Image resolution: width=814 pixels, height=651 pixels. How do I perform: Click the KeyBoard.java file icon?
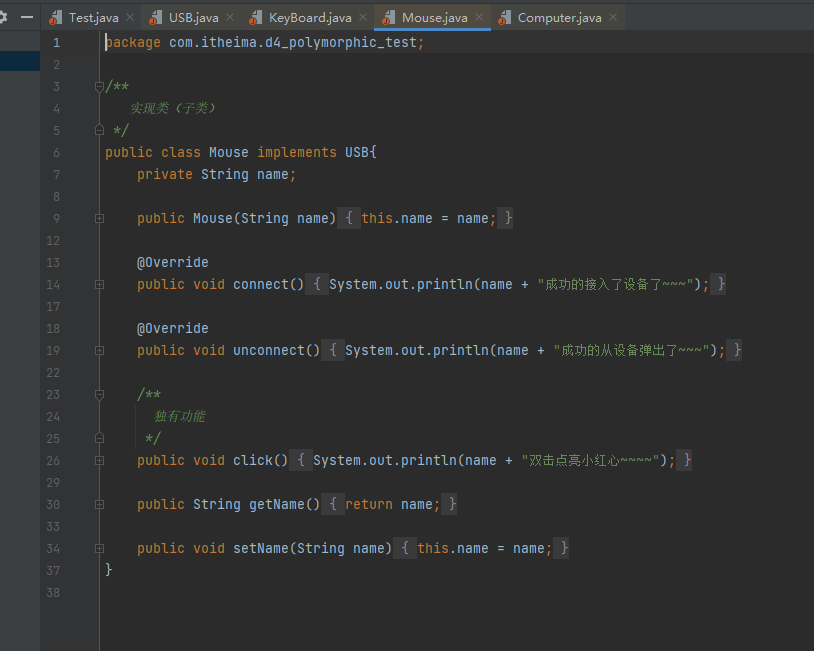tap(255, 18)
